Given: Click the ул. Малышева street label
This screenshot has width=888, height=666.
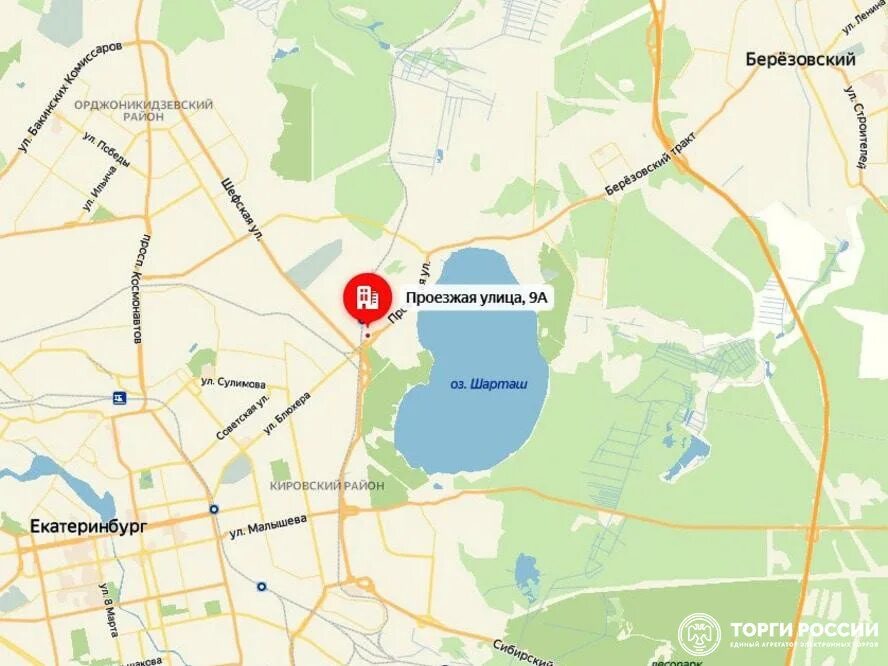Looking at the screenshot, I should [268, 527].
